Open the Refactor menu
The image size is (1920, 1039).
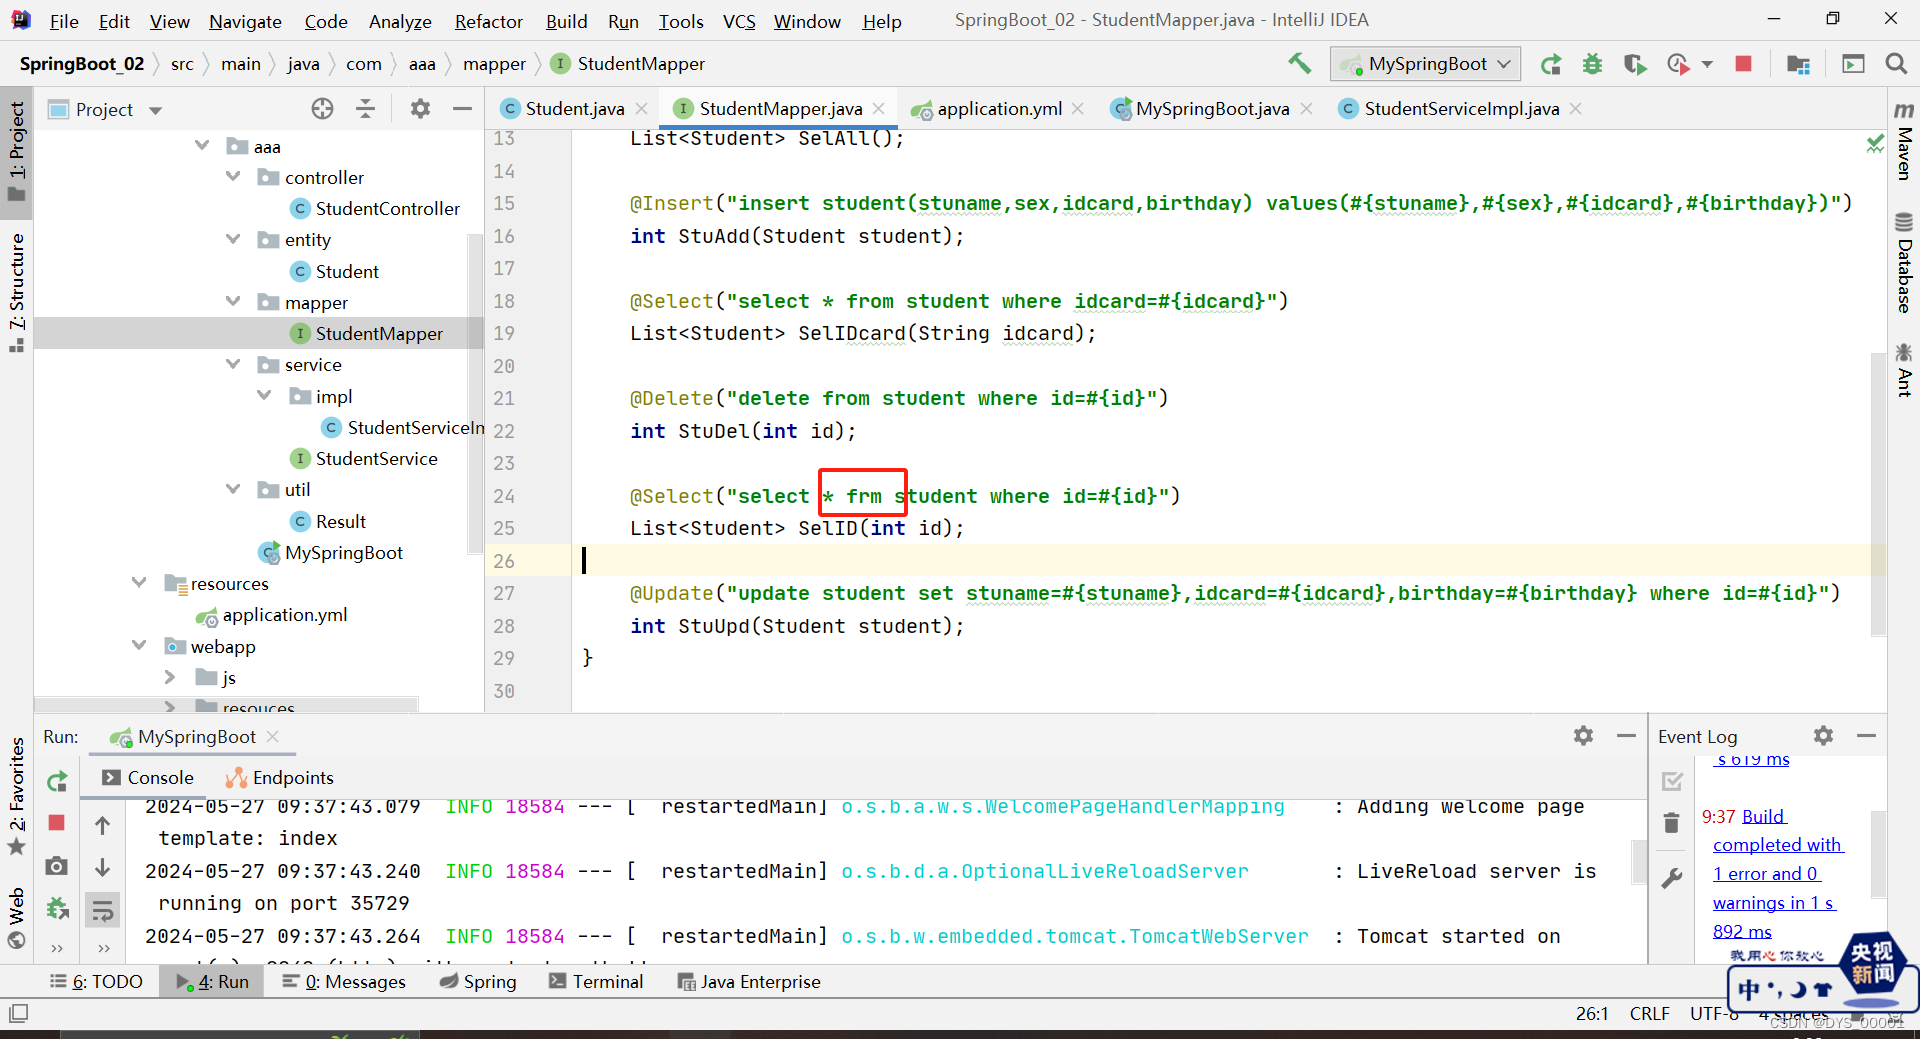click(488, 21)
